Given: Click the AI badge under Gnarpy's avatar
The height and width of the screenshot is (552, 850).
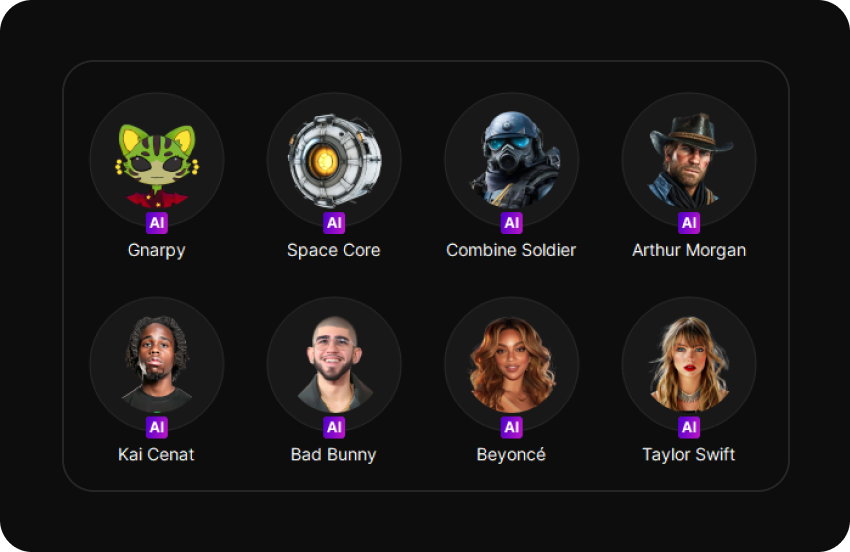Looking at the screenshot, I should [157, 223].
